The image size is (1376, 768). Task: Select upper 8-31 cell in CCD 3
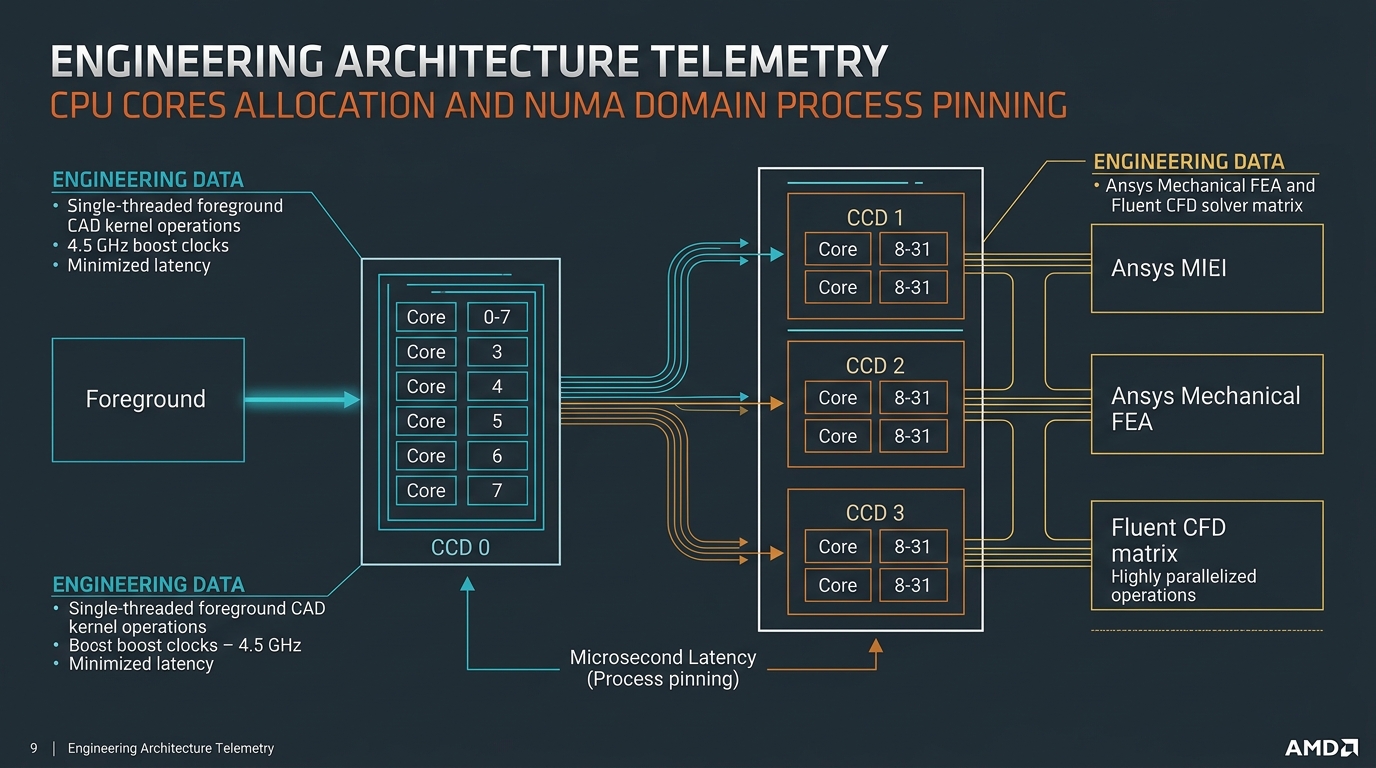point(913,546)
